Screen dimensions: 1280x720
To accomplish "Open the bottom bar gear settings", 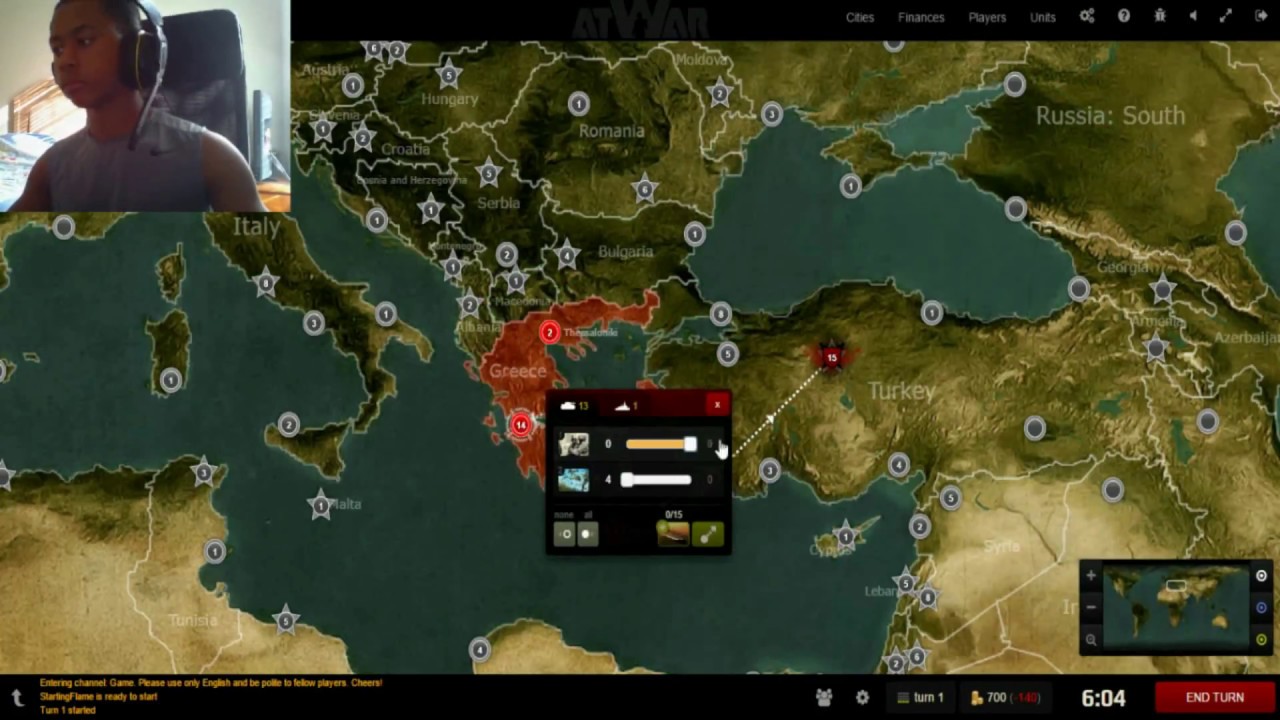I will click(x=862, y=697).
